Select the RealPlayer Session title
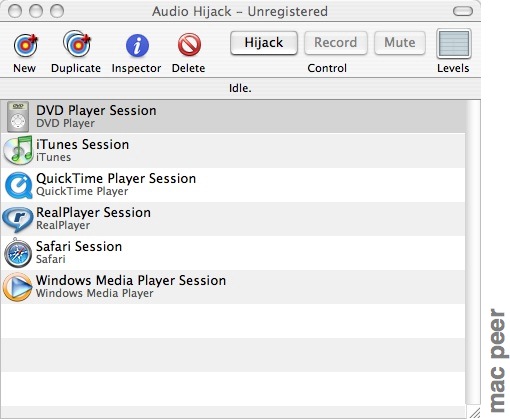510x419 pixels. pyautogui.click(x=93, y=212)
